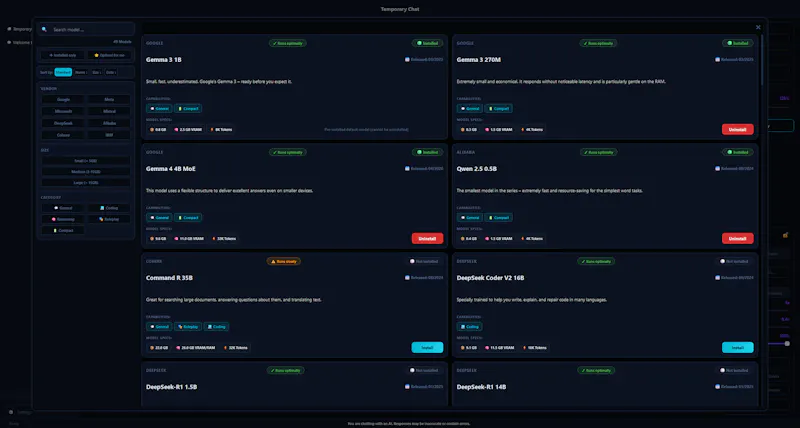Choose the Compact category filter
This screenshot has height=428, width=800.
63,230
